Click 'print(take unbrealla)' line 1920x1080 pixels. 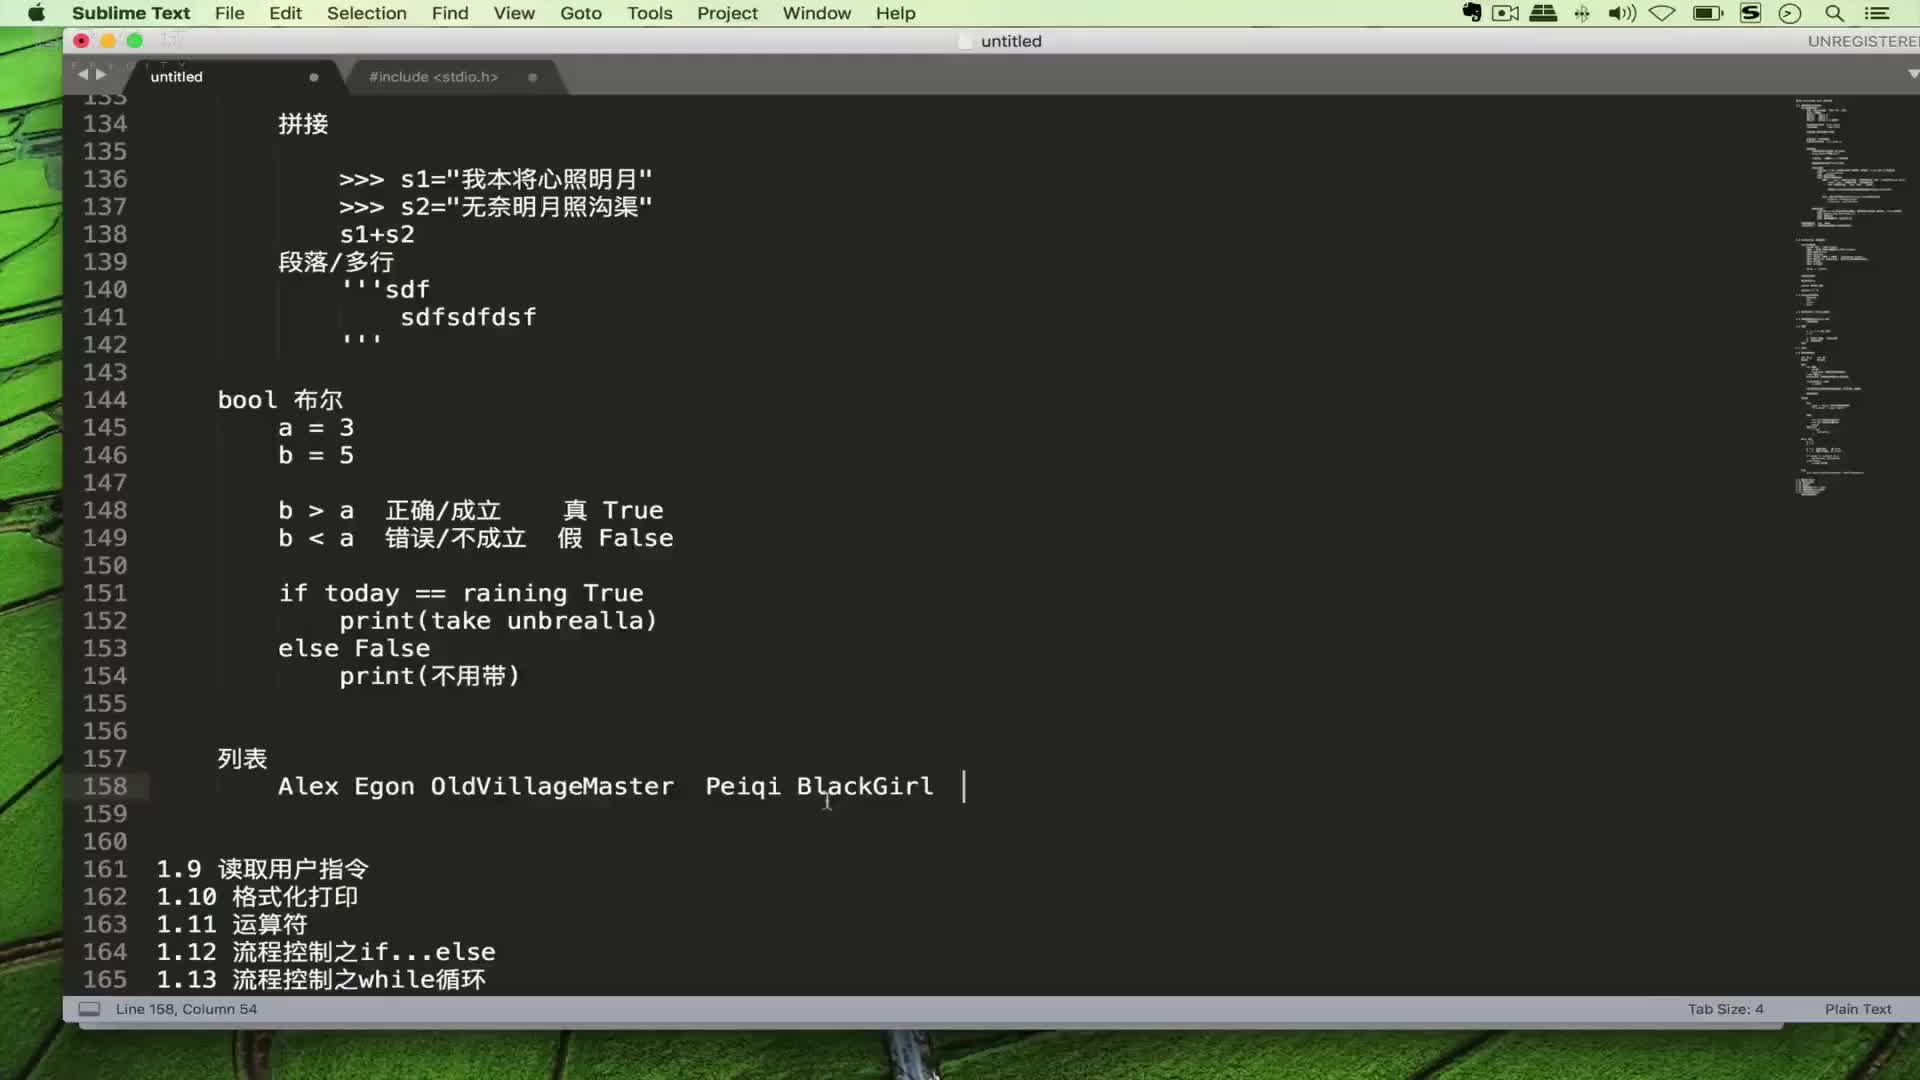(498, 621)
